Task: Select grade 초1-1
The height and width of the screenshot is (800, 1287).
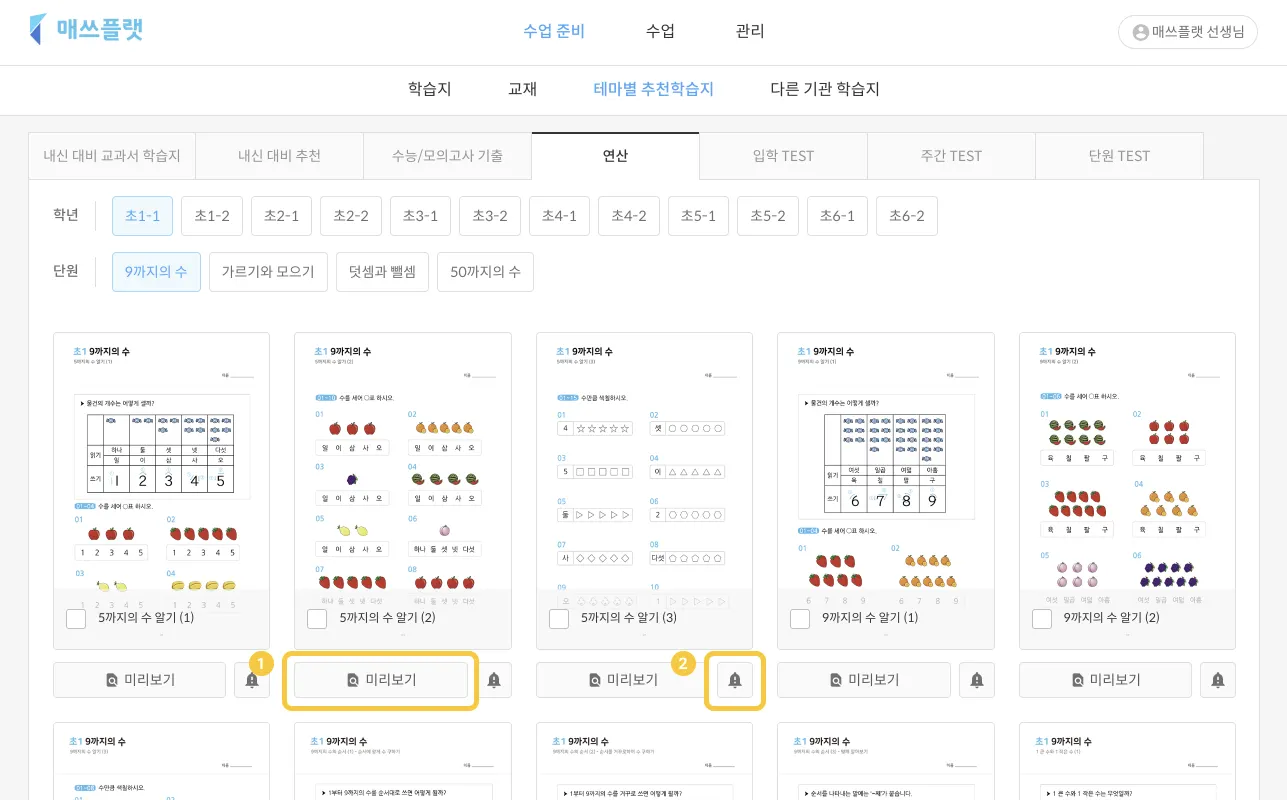Action: pos(143,216)
